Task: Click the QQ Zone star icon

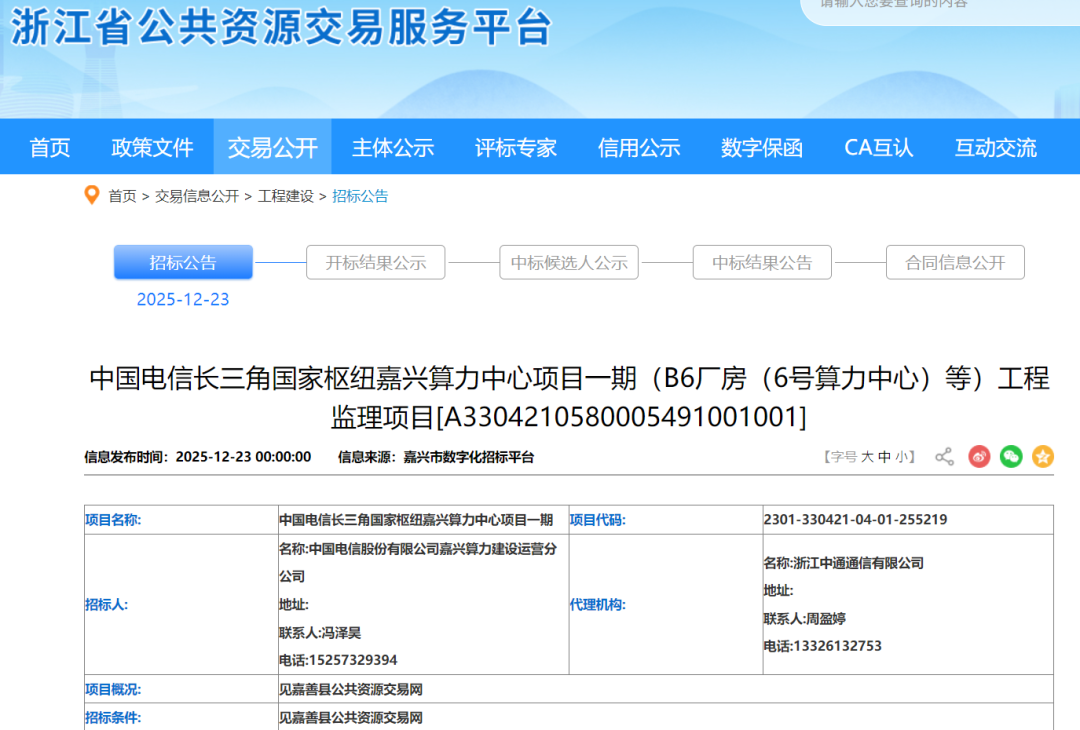Action: click(x=1043, y=457)
